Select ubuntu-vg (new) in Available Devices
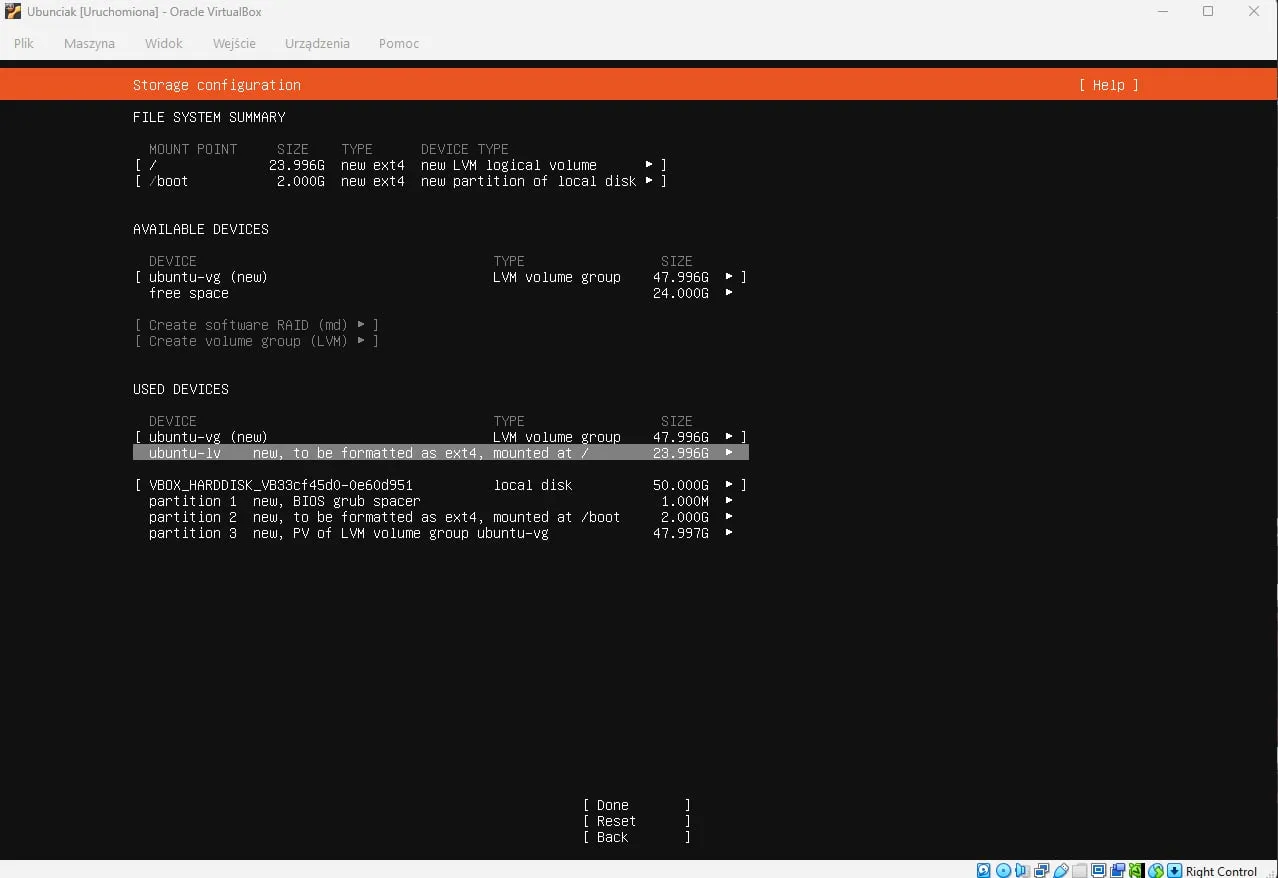This screenshot has width=1278, height=878. pos(441,277)
